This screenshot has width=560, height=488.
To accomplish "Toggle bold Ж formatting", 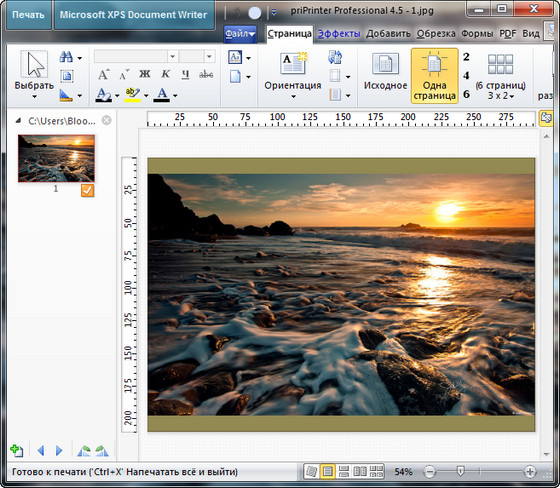I will coord(145,74).
